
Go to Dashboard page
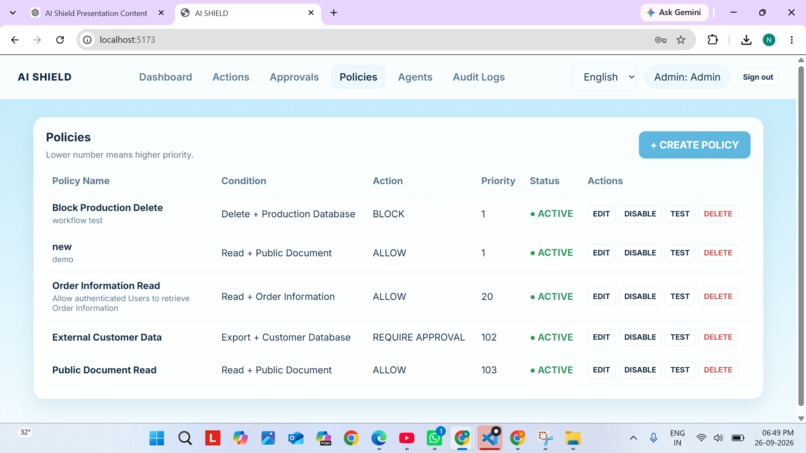(166, 77)
